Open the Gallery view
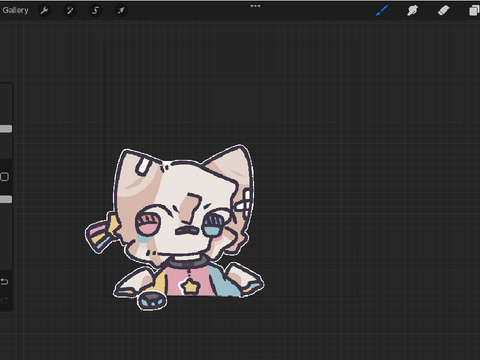Screen dimensions: 480x360 15,10
